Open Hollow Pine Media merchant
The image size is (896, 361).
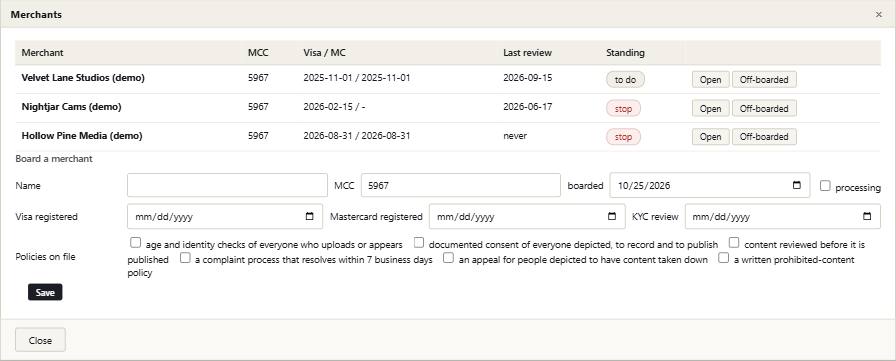pos(710,137)
